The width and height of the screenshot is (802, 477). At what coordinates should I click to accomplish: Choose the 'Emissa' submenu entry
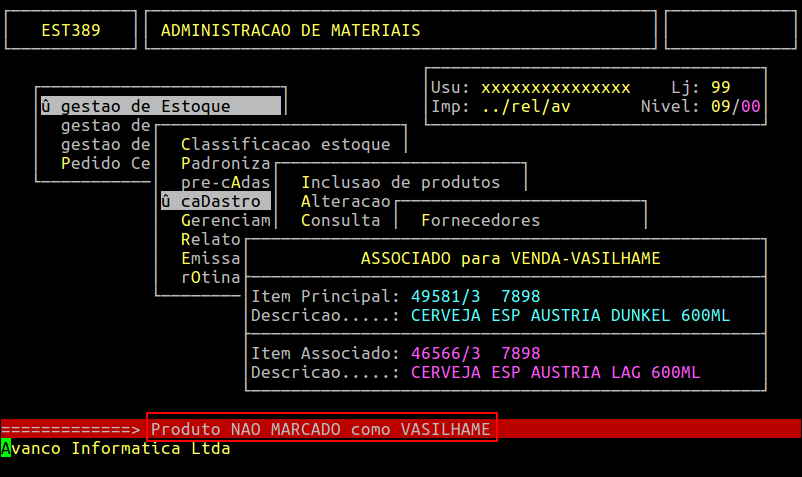(210, 258)
